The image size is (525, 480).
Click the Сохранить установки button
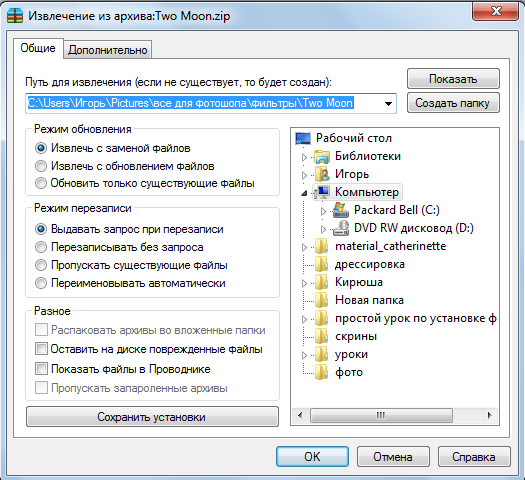pos(152,417)
